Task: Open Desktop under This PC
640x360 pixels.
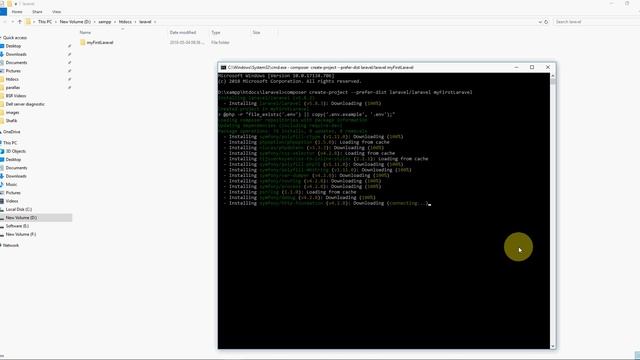Action: [x=13, y=160]
